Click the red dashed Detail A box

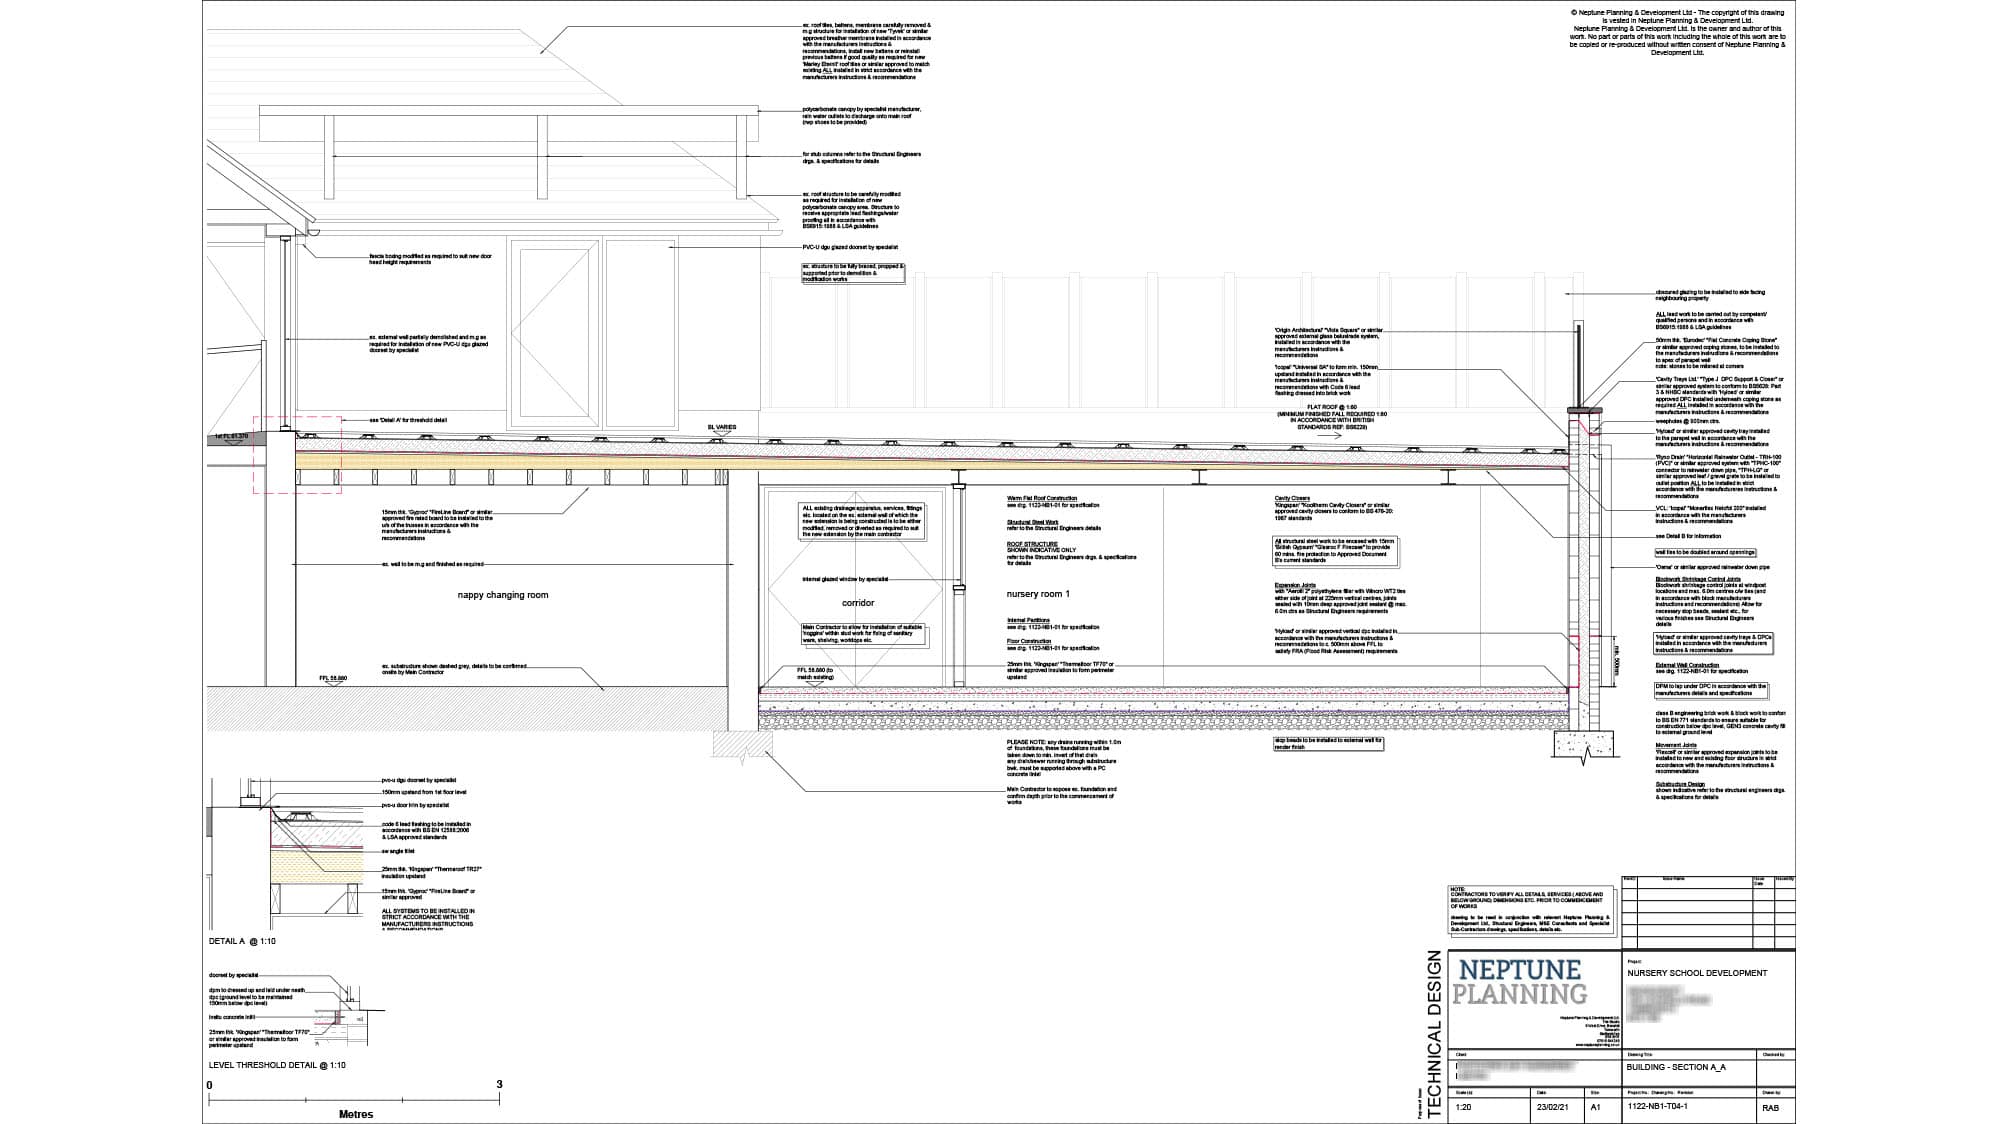297,455
